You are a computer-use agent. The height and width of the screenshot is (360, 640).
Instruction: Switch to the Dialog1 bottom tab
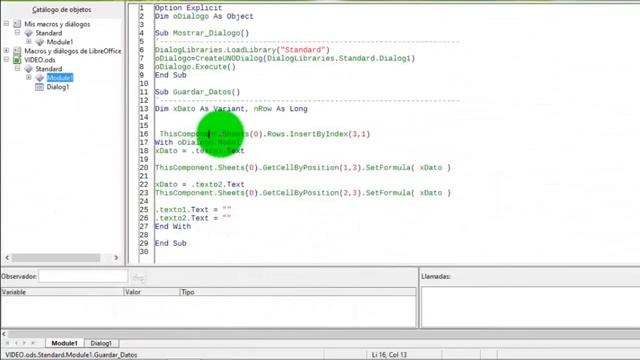pyautogui.click(x=101, y=343)
